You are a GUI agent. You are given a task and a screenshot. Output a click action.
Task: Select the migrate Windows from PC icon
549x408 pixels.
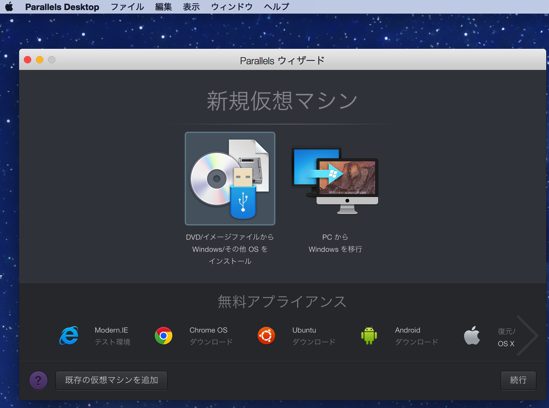tap(335, 181)
